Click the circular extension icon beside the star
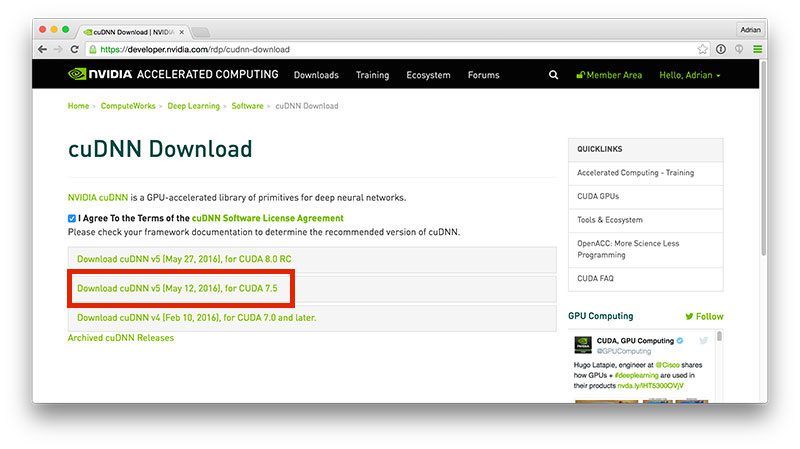The image size is (800, 449). coord(721,49)
